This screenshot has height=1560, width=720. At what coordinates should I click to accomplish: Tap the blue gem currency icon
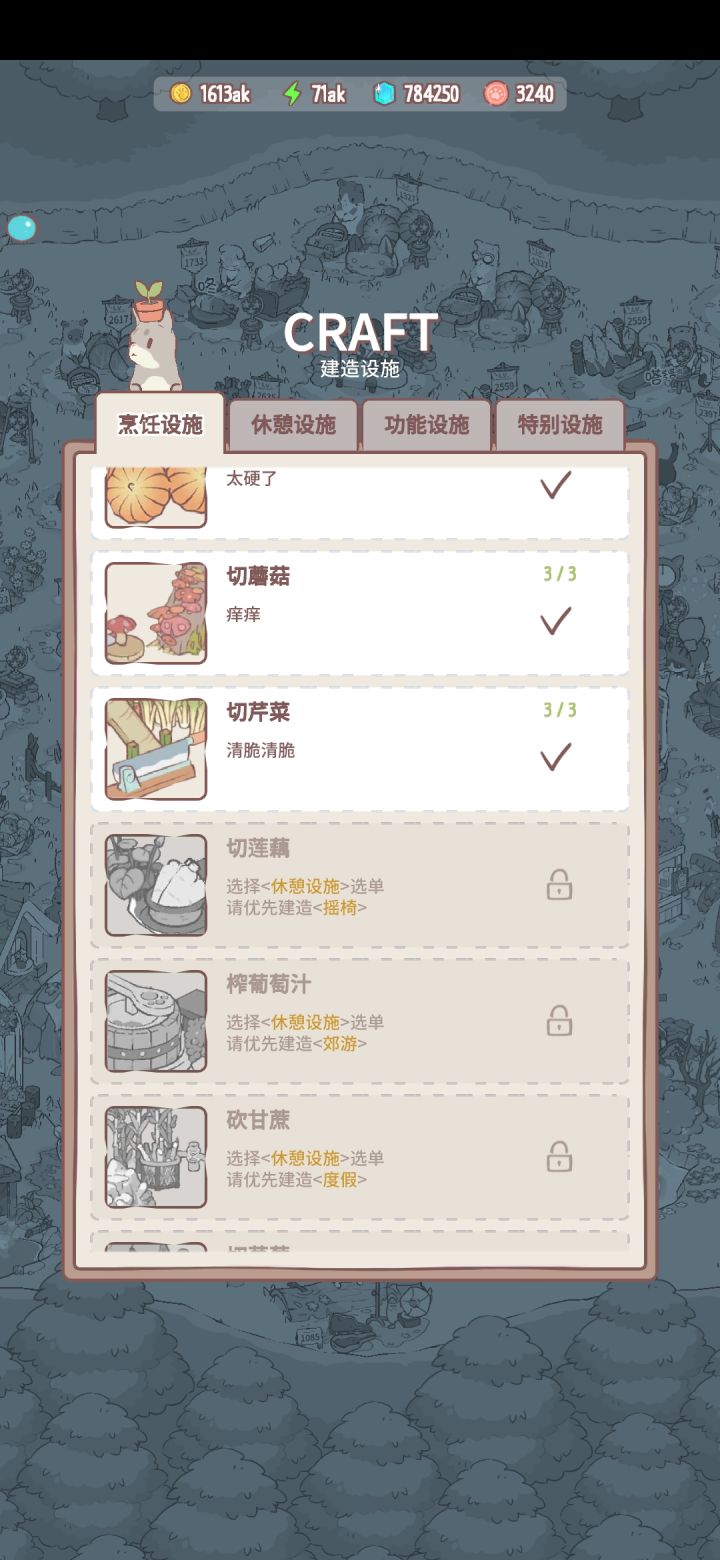point(385,94)
